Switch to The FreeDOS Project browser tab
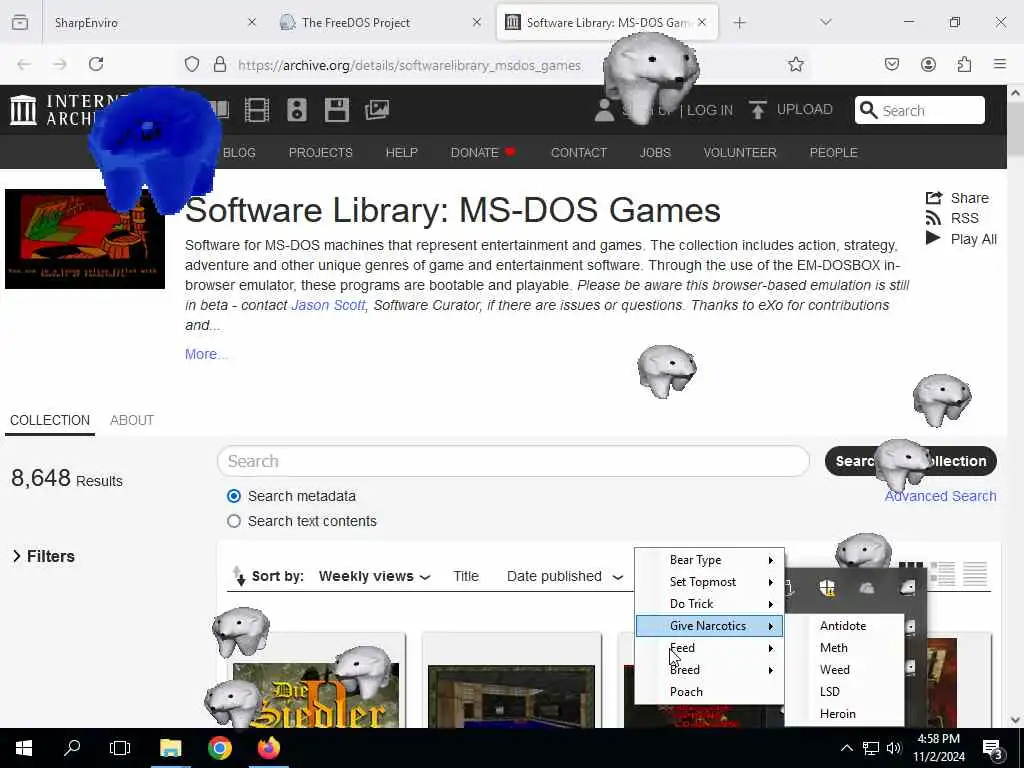1024x768 pixels. 379,22
